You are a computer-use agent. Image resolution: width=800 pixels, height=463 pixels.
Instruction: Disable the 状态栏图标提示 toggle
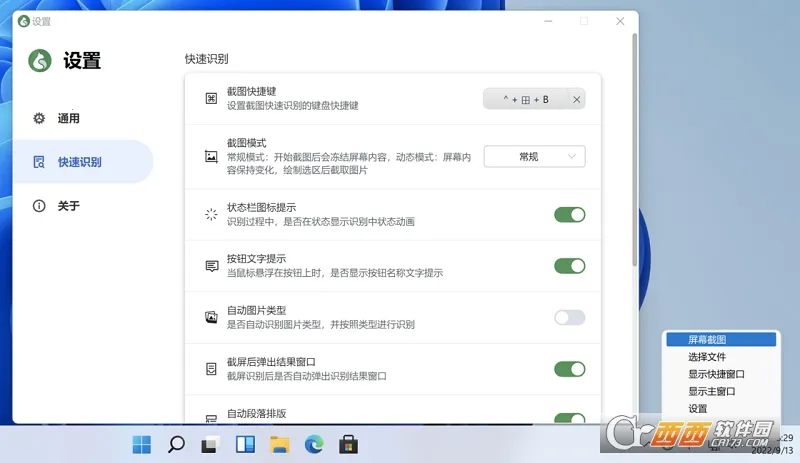569,214
